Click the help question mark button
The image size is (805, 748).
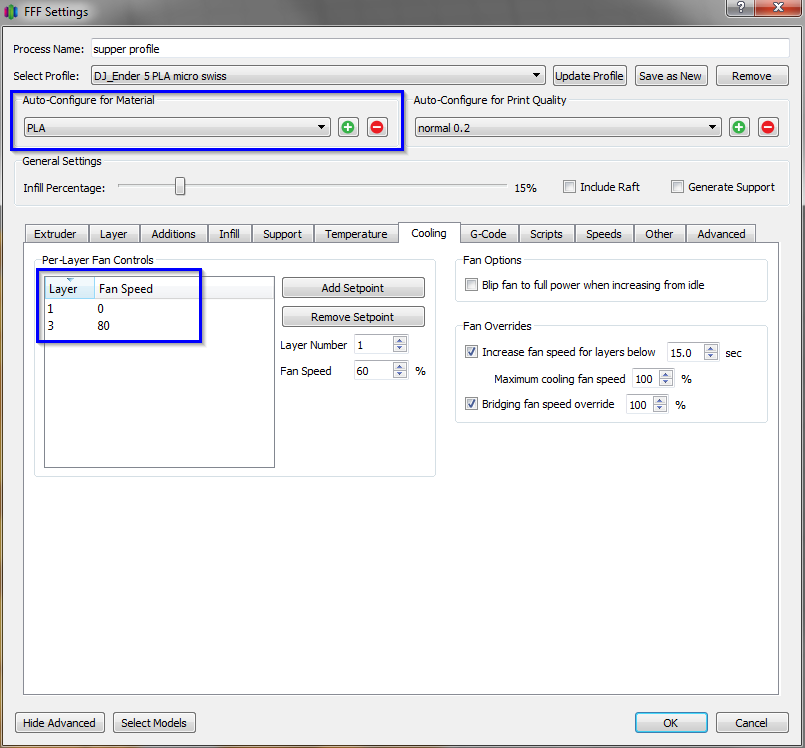coord(741,7)
